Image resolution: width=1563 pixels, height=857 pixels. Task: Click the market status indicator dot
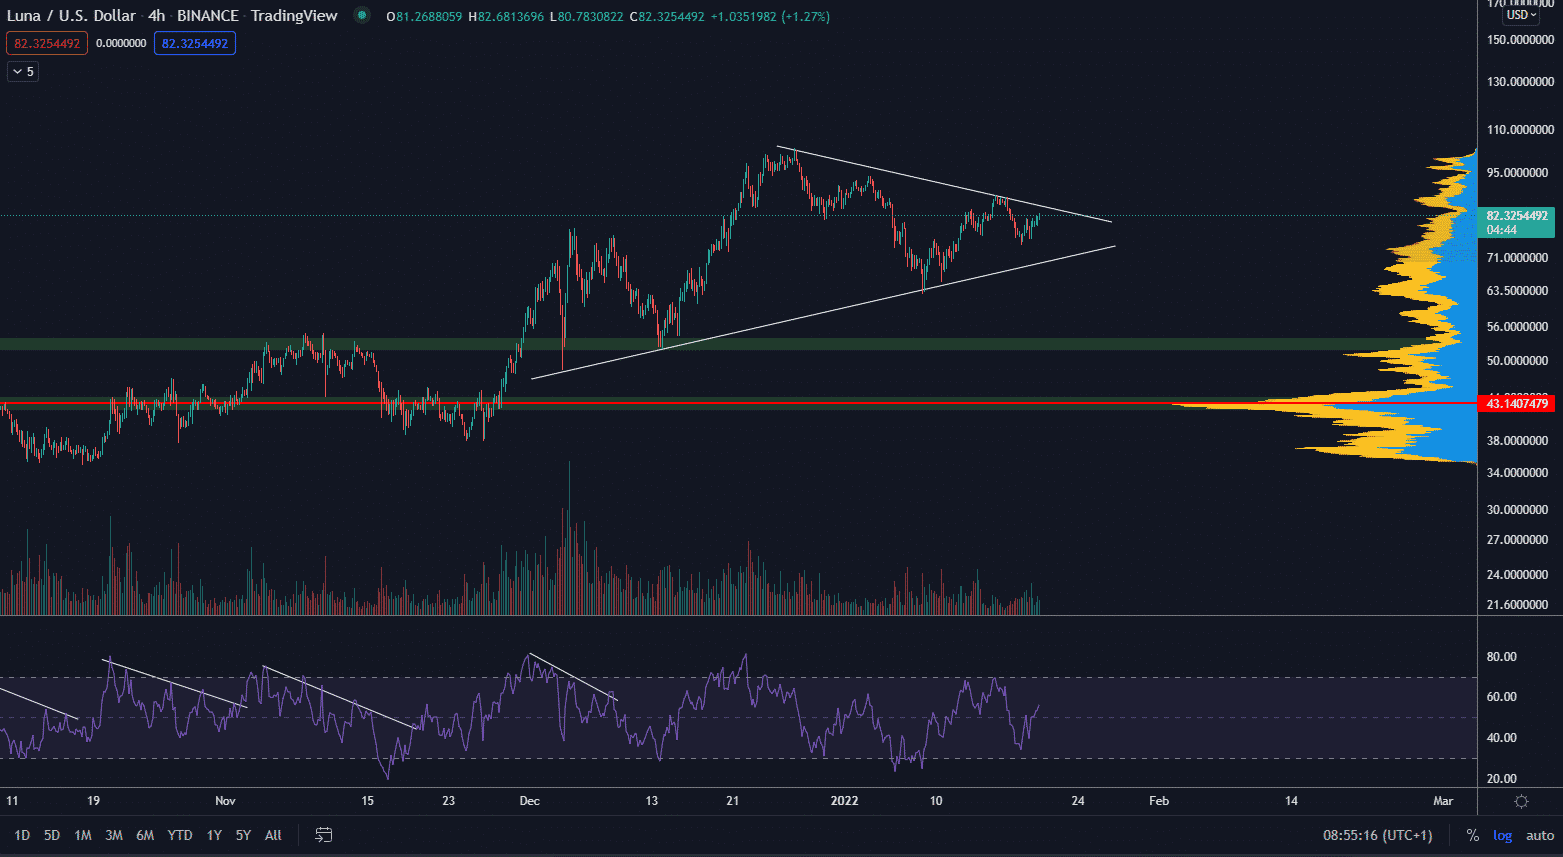362,16
